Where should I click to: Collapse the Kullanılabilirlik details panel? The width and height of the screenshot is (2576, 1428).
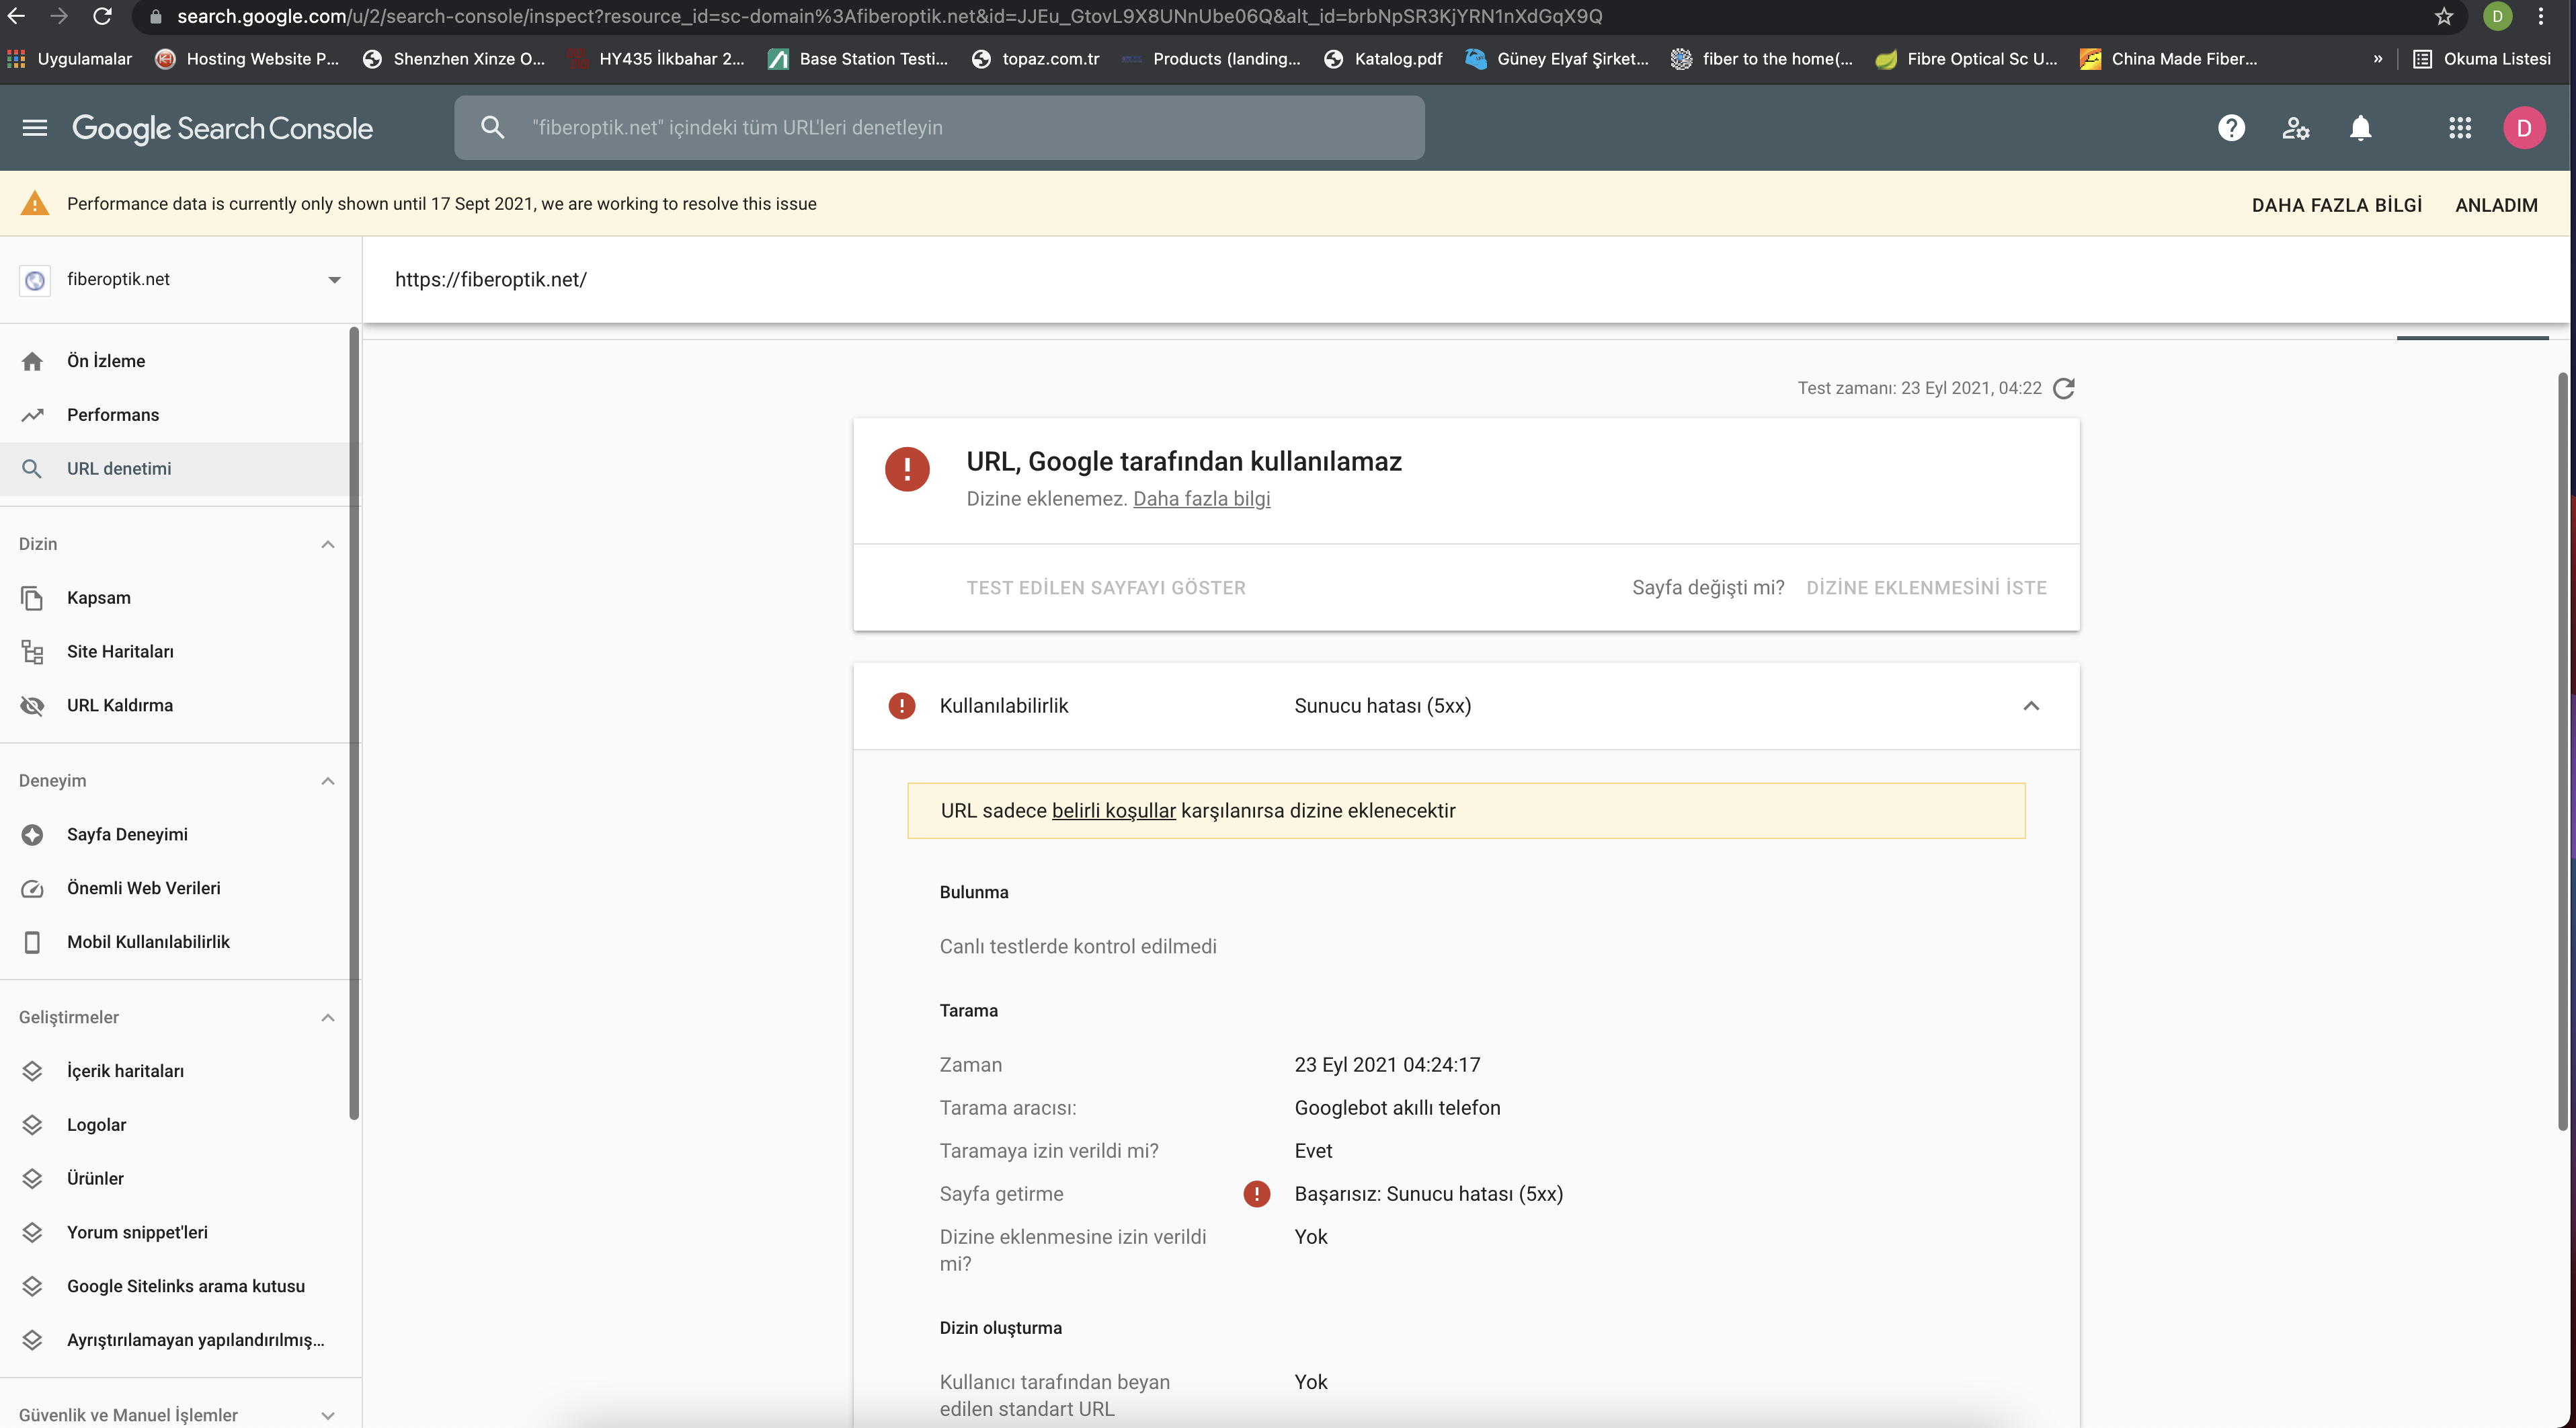(2031, 706)
